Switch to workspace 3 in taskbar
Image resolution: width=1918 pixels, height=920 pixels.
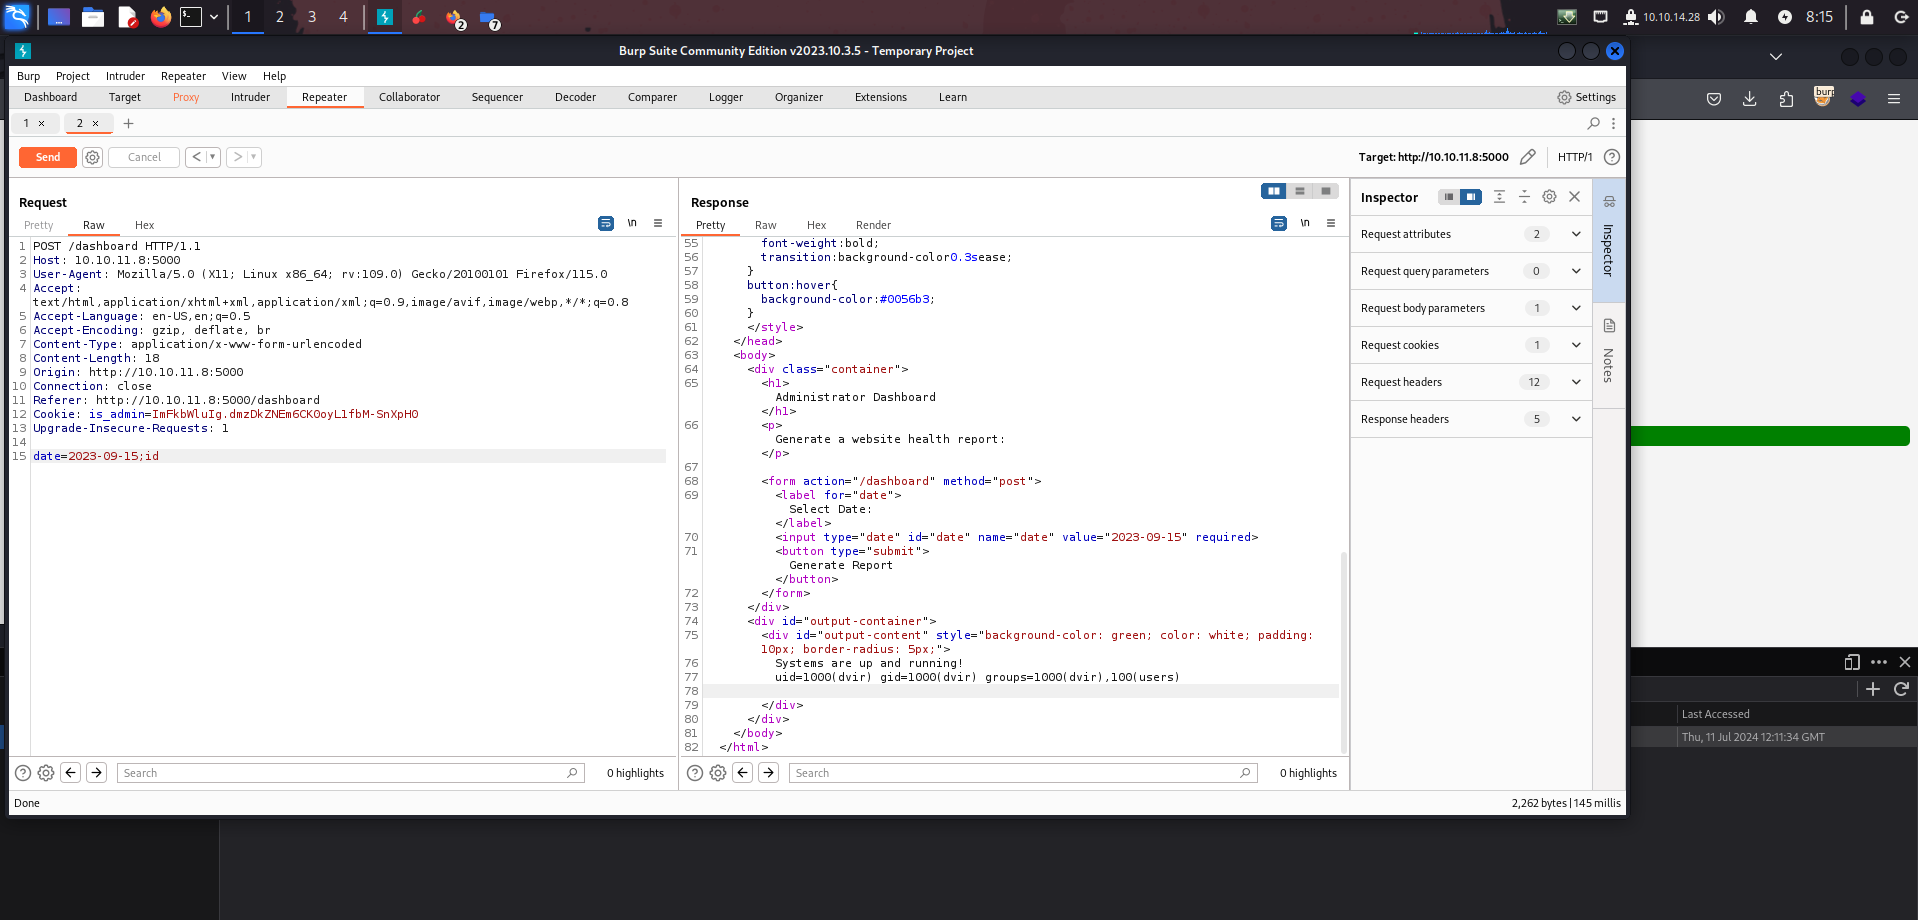[312, 17]
